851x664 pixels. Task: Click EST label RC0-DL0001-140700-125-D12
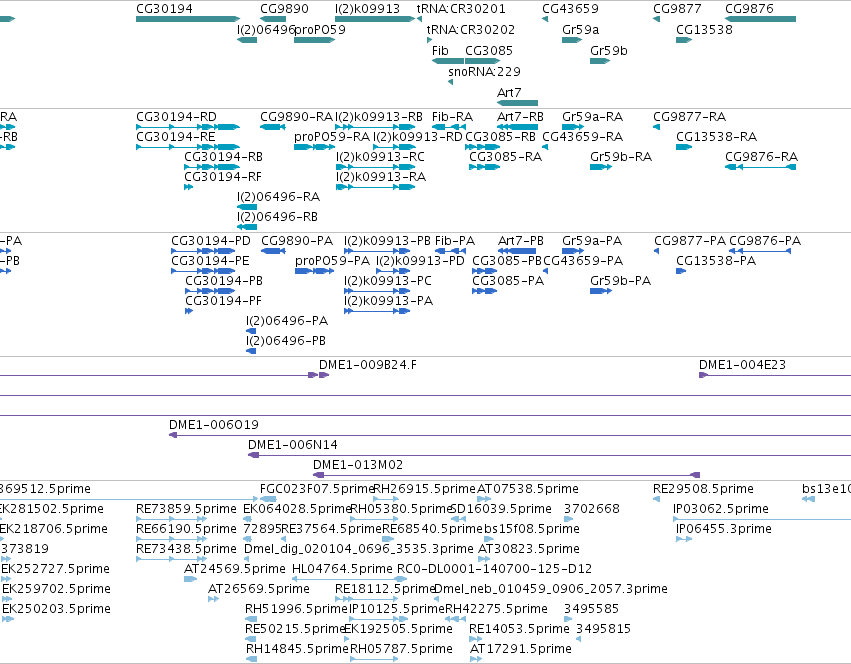(494, 568)
